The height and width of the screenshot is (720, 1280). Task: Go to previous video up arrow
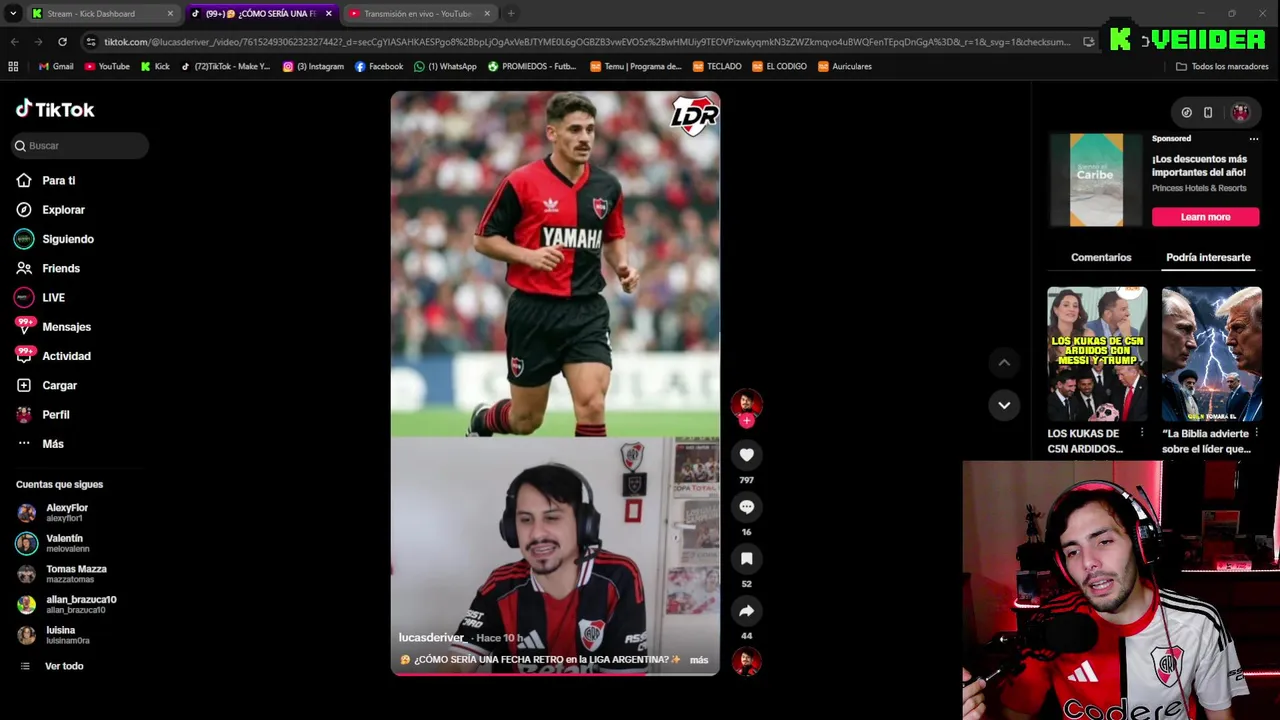(x=1004, y=362)
